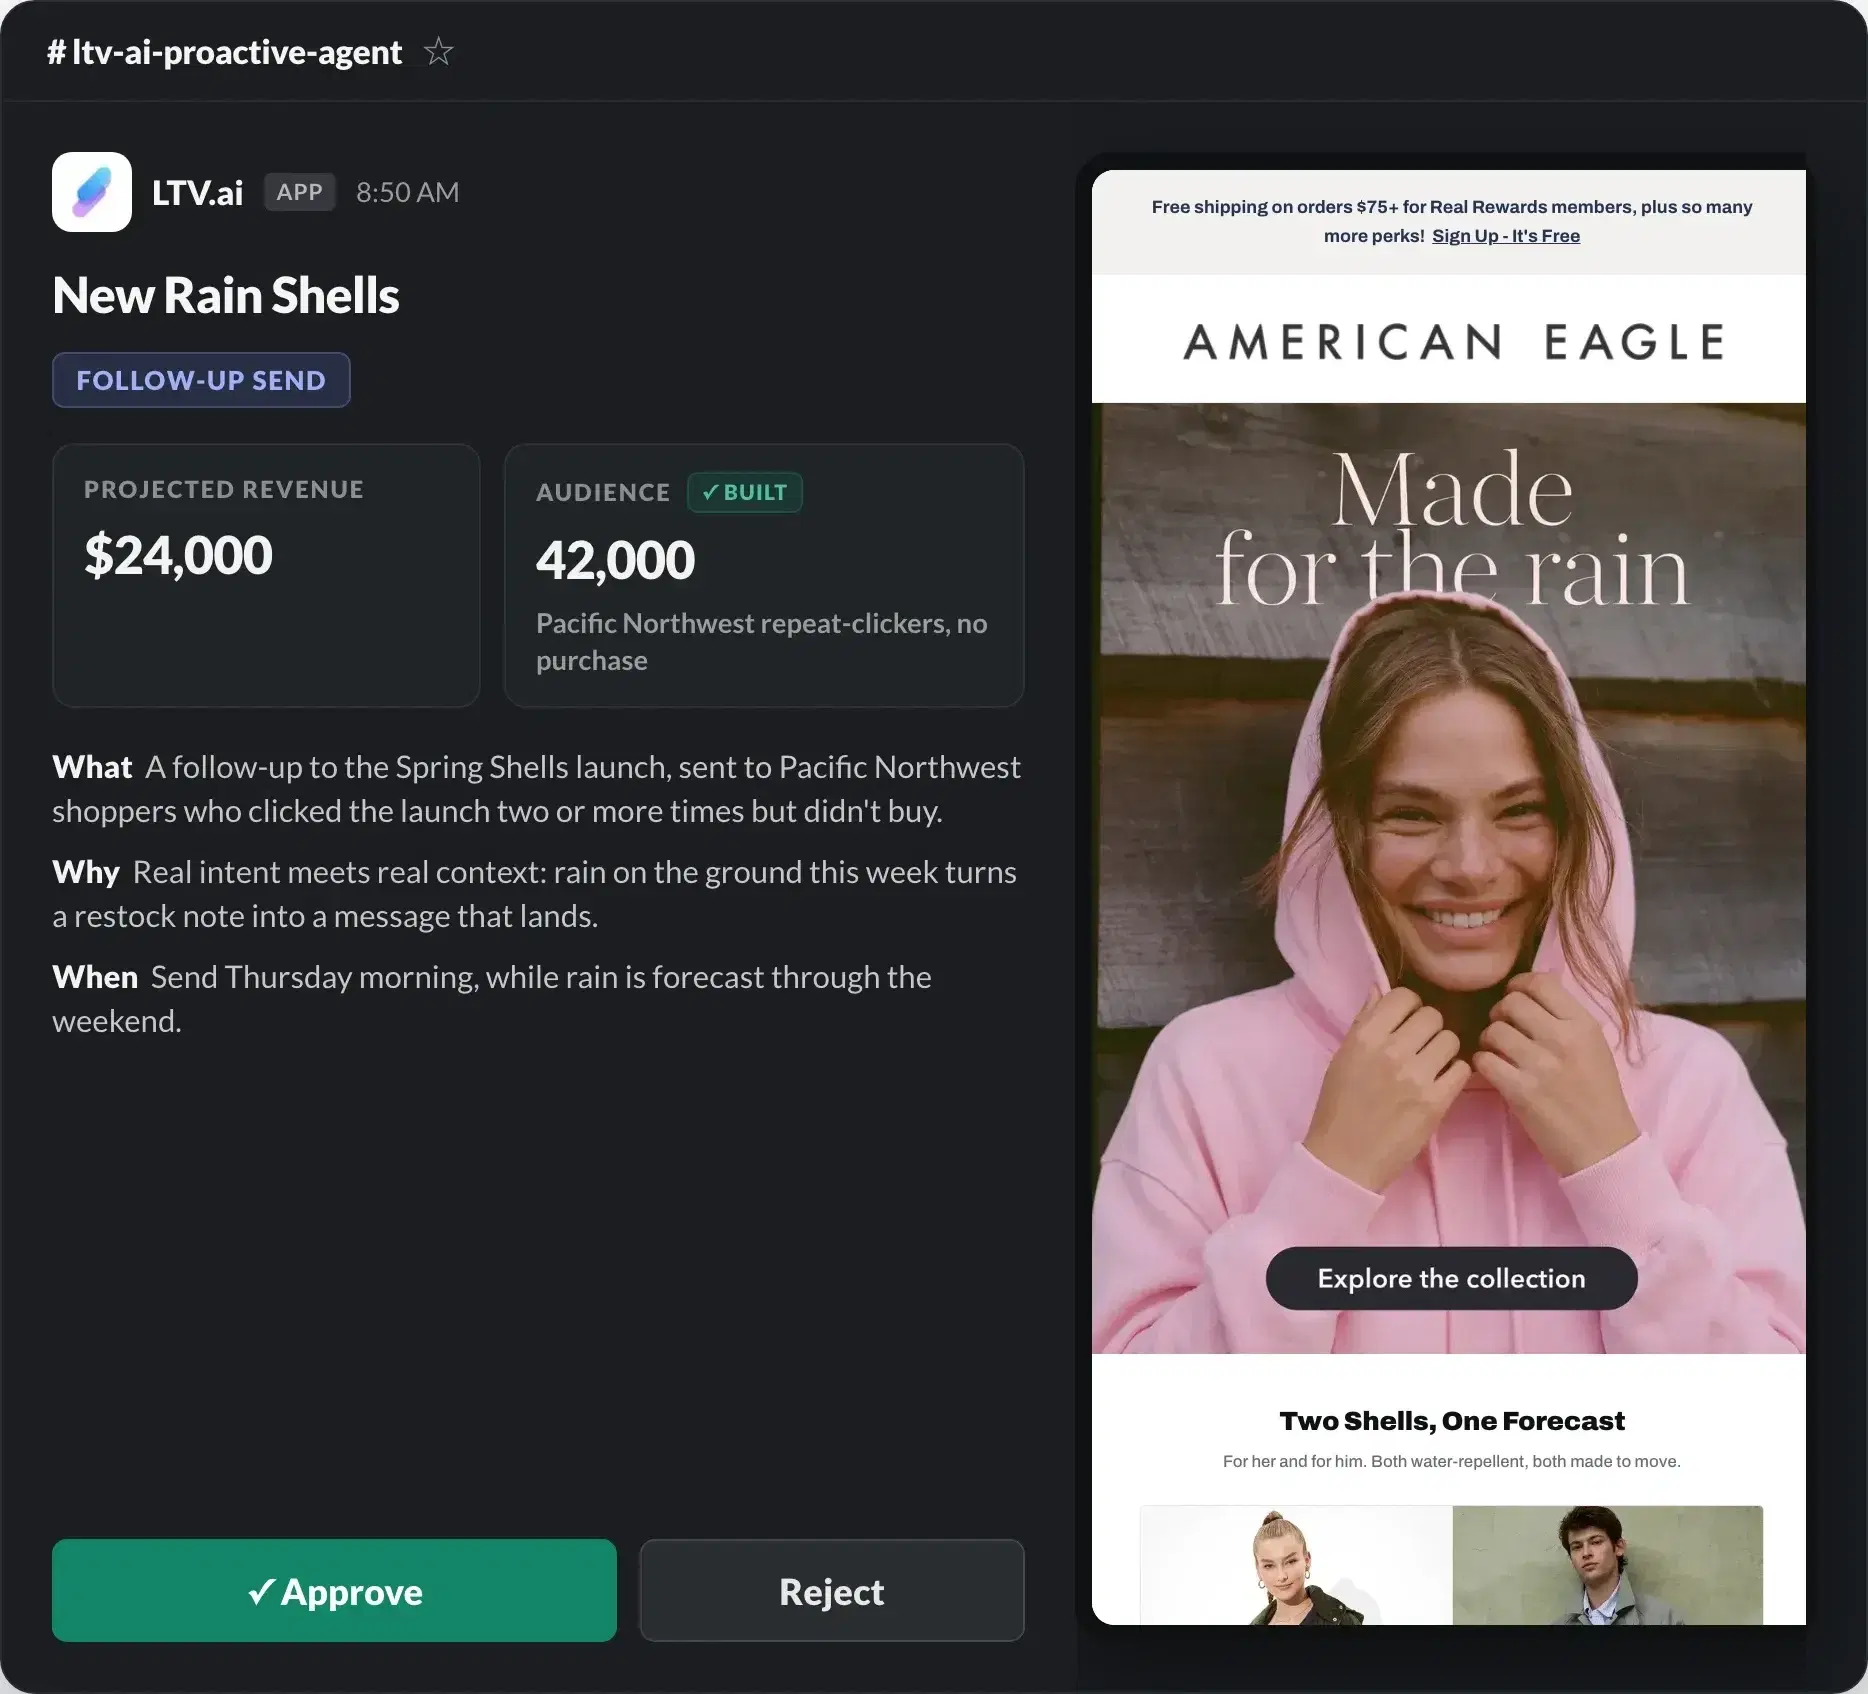Click the New Rain Shells heading
This screenshot has width=1868, height=1694.
[226, 295]
